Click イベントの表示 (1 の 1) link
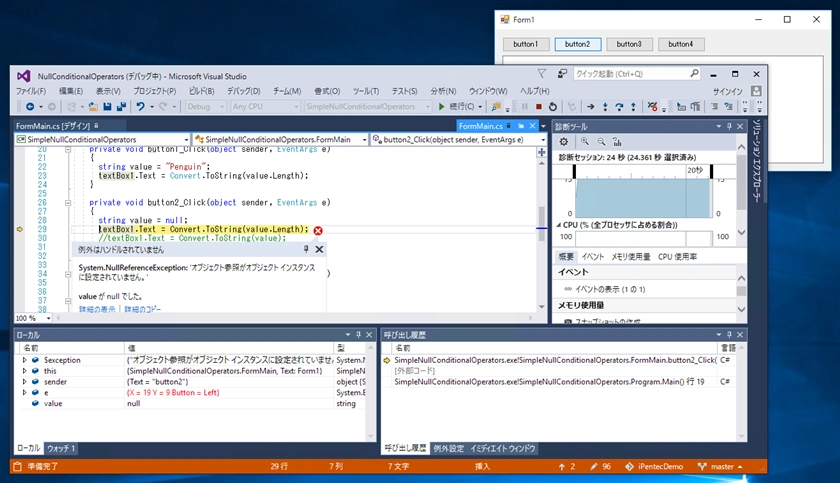 pyautogui.click(x=610, y=289)
